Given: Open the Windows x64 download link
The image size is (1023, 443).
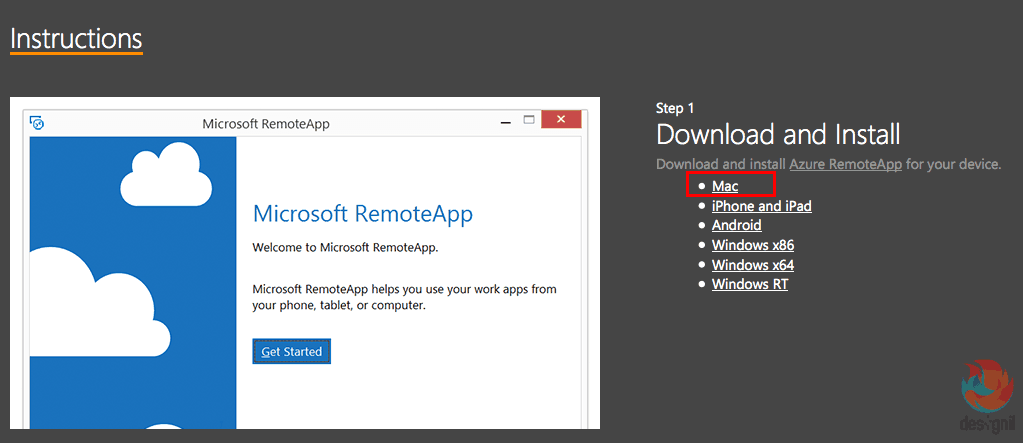Looking at the screenshot, I should (x=753, y=265).
